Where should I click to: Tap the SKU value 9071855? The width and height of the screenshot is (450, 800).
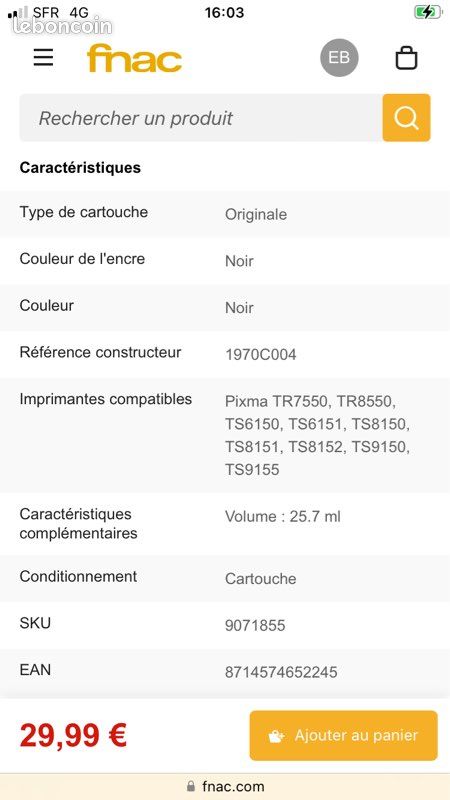coord(255,625)
